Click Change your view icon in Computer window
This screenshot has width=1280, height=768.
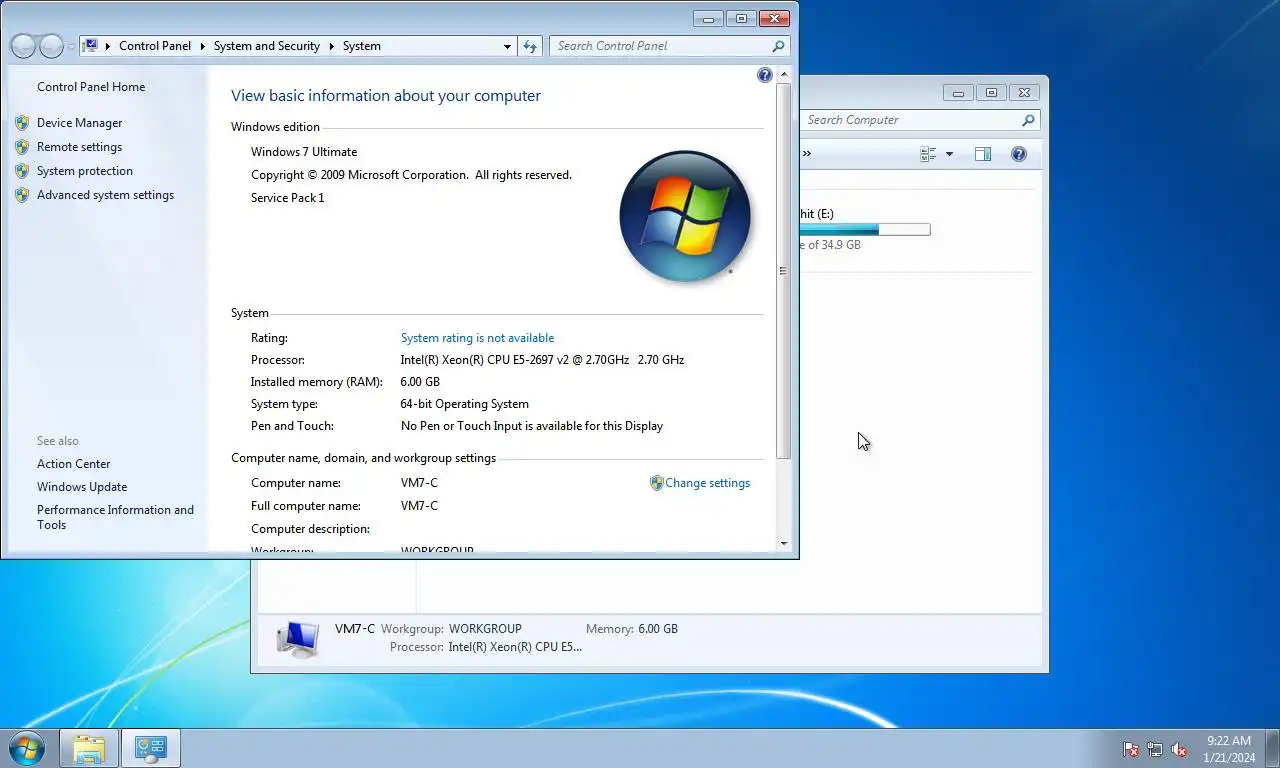[x=928, y=154]
